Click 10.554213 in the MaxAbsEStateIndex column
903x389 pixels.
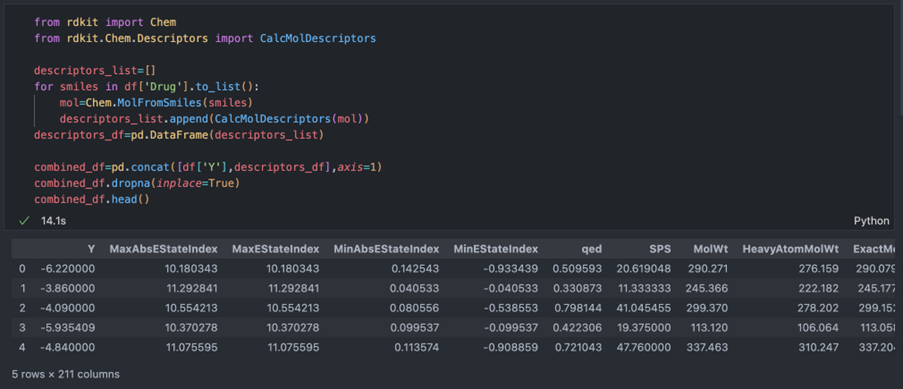point(192,308)
